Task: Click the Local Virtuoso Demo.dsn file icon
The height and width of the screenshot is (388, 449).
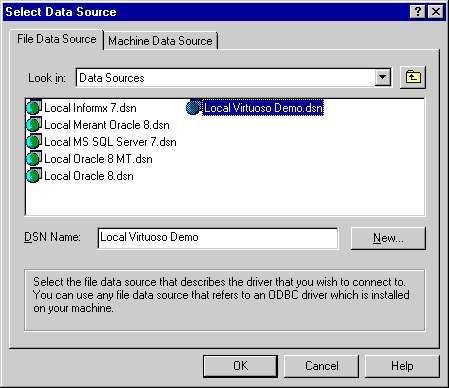Action: click(193, 107)
